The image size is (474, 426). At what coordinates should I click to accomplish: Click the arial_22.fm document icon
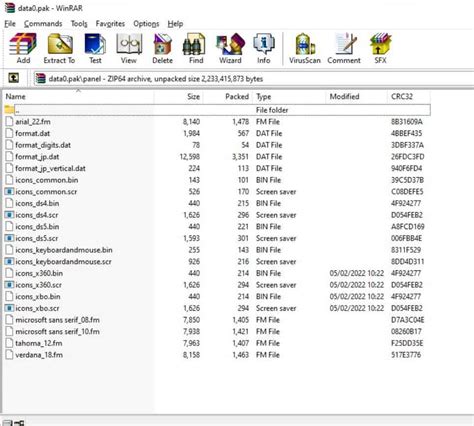coord(9,122)
